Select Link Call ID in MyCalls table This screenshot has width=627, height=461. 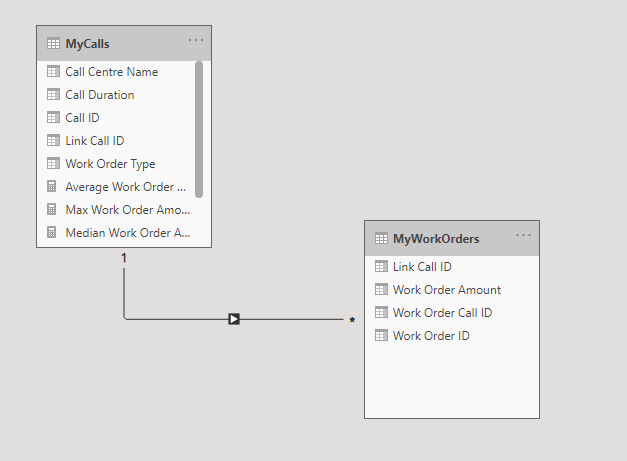point(94,141)
